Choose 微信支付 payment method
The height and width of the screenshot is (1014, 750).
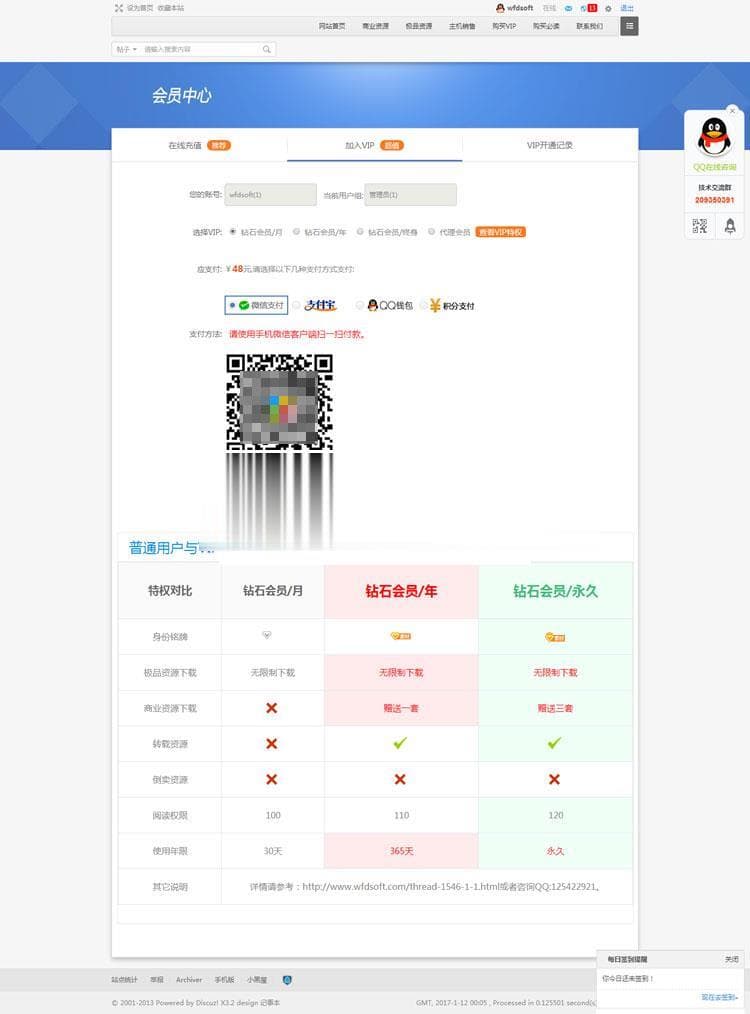(256, 305)
